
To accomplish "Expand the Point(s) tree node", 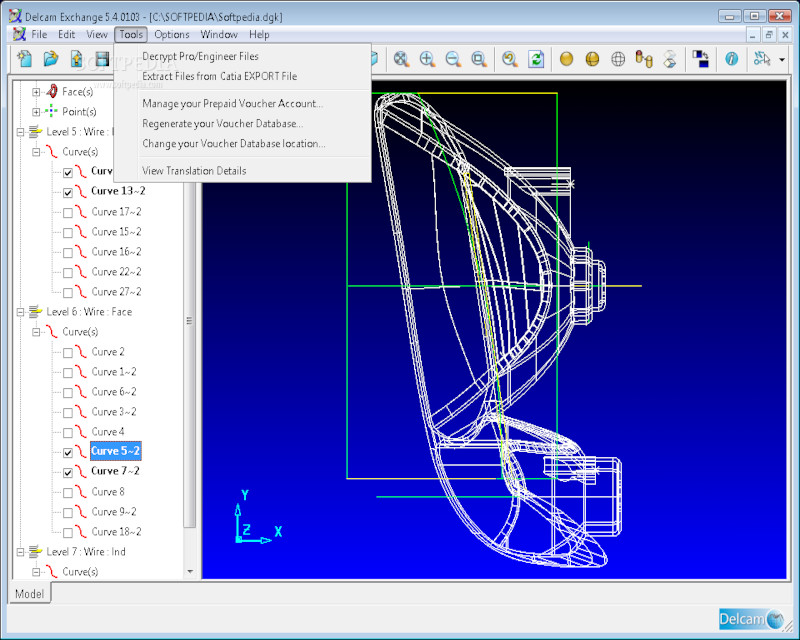I will pyautogui.click(x=36, y=112).
